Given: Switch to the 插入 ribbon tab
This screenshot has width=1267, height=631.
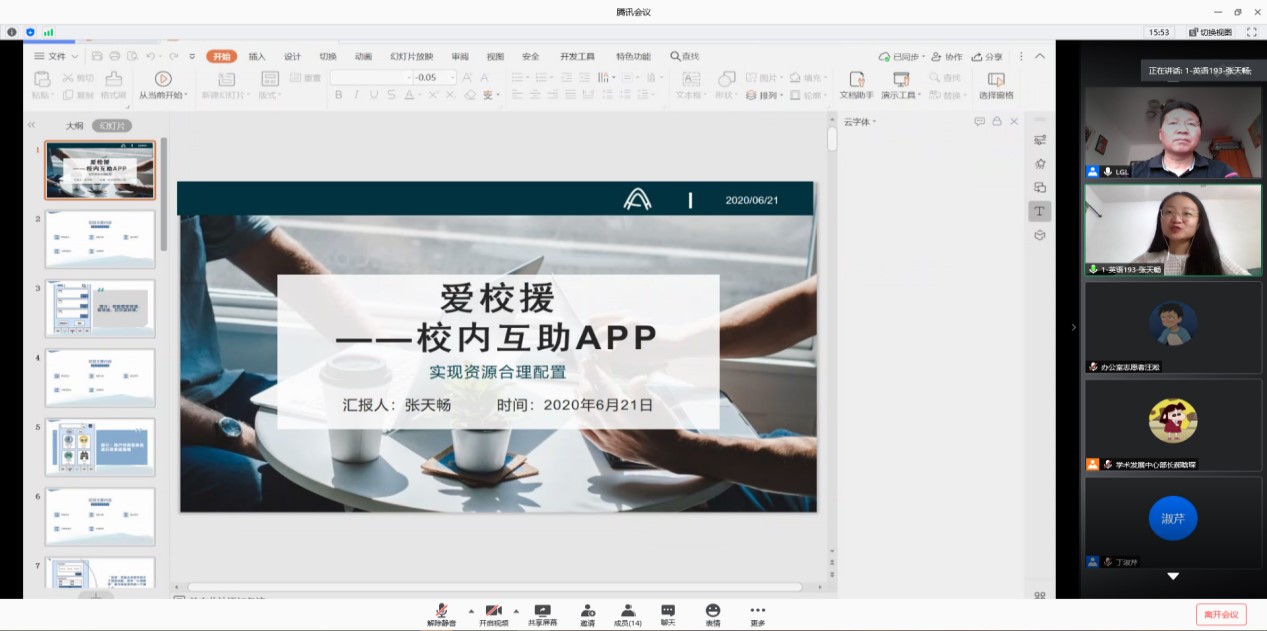Looking at the screenshot, I should coord(257,57).
